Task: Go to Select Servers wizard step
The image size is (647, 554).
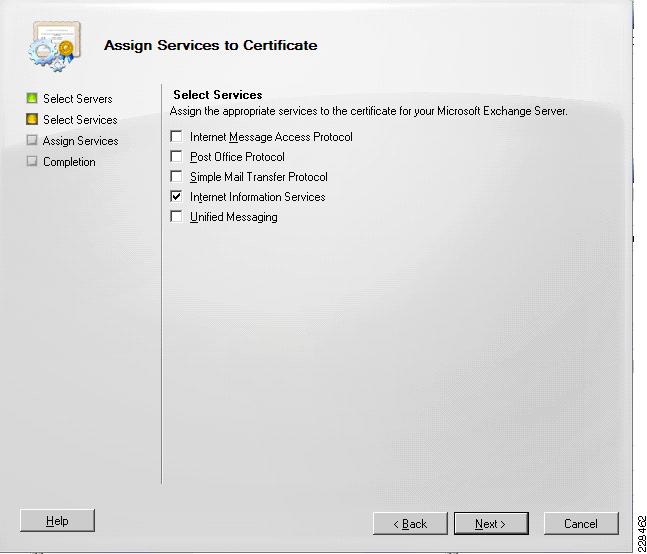Action: [78, 99]
